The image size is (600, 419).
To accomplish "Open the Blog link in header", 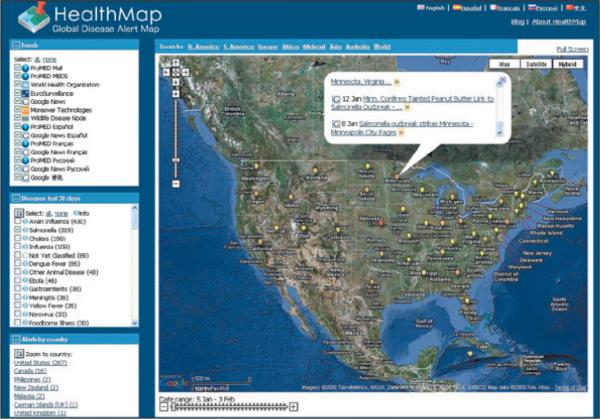I will click(517, 22).
